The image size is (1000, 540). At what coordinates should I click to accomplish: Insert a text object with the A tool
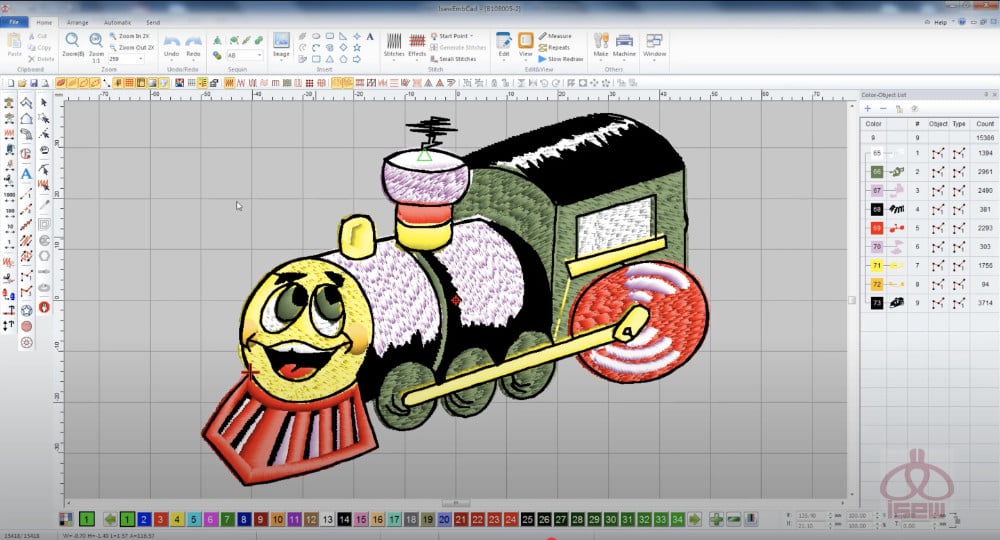369,37
